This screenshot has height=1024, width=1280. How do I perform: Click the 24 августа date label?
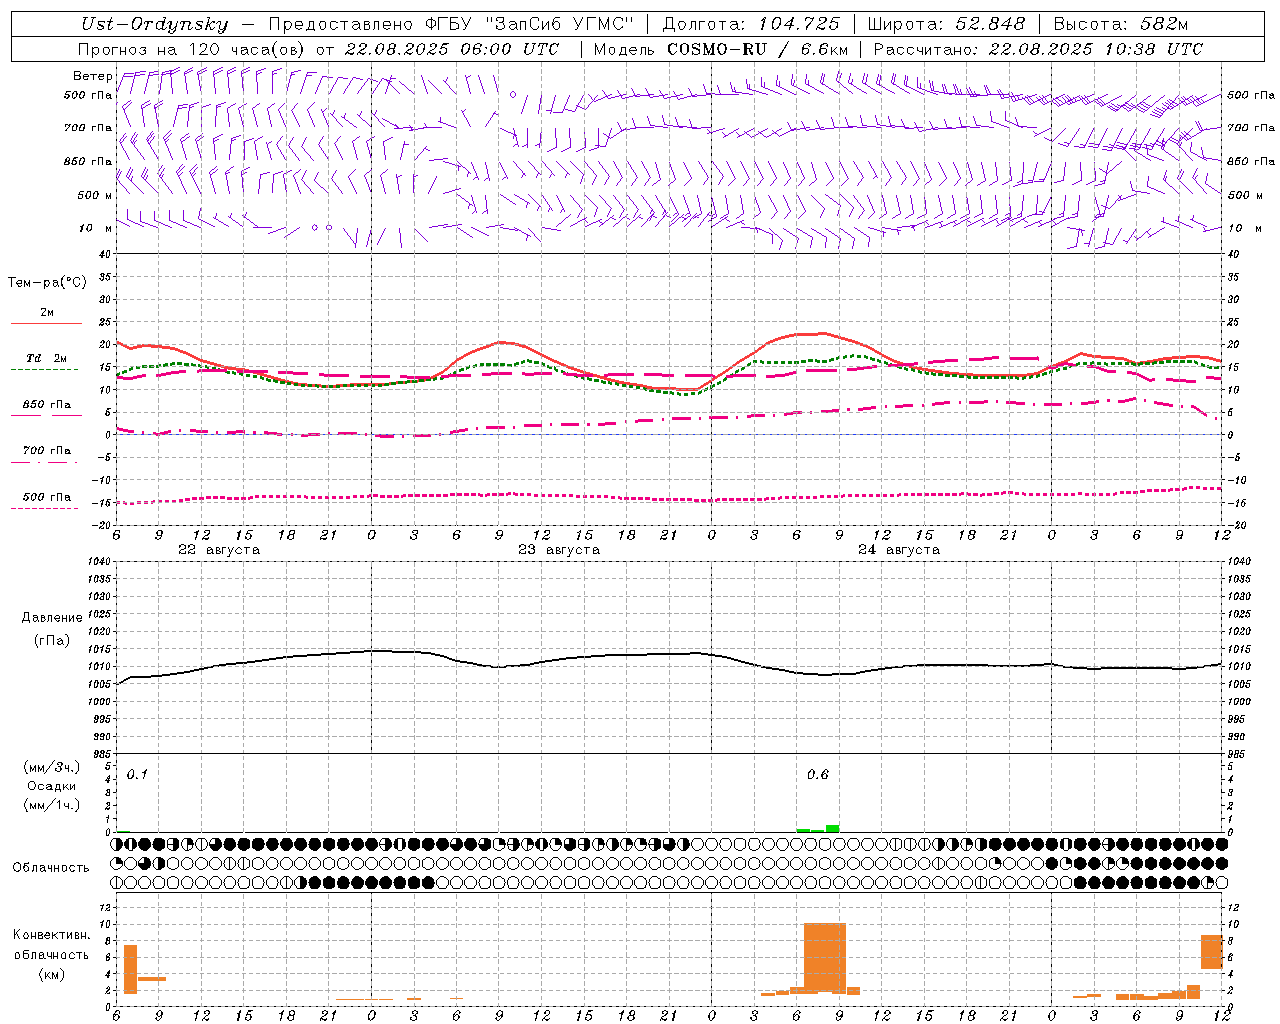click(x=899, y=549)
